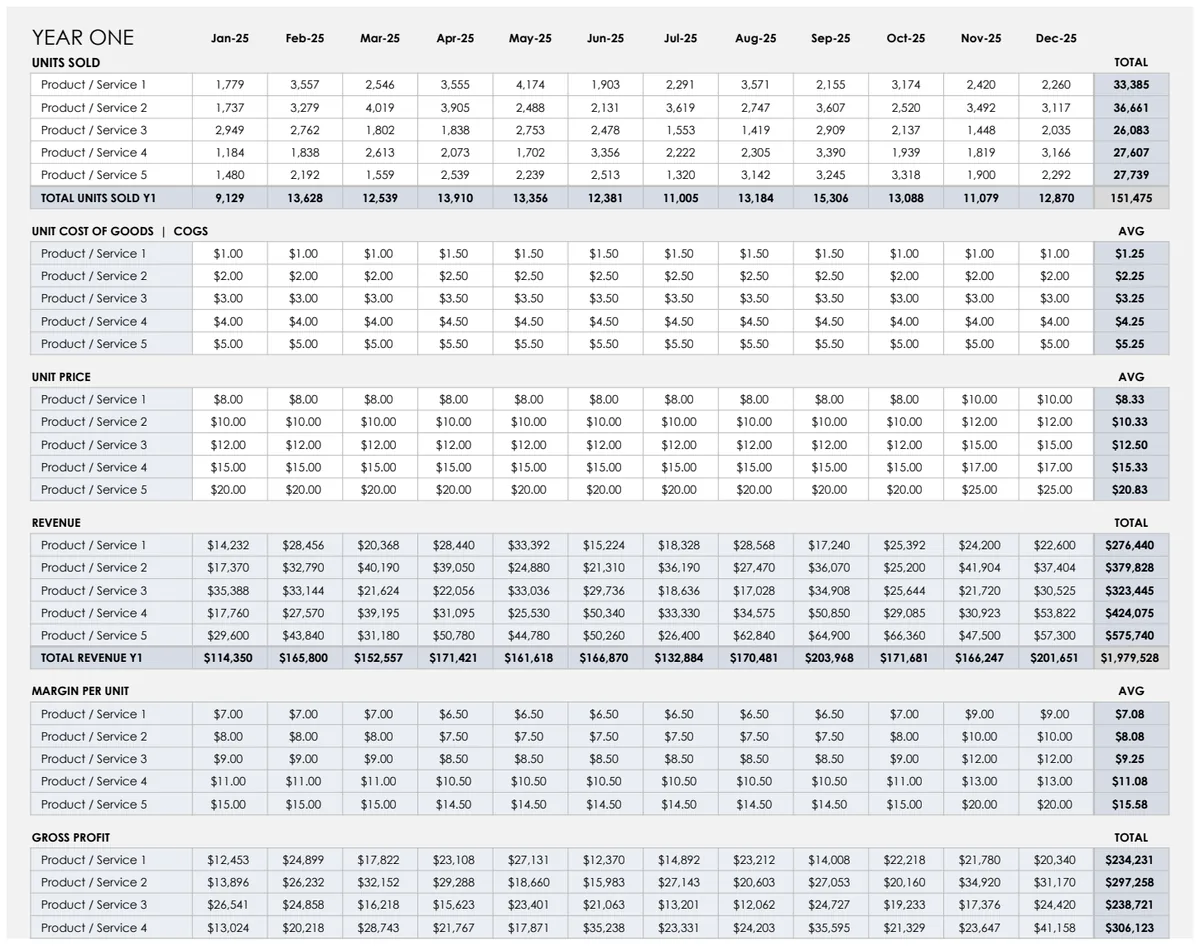Click Jan-25 gross profit $12,453
Viewport: 1200px width, 946px height.
coord(230,860)
